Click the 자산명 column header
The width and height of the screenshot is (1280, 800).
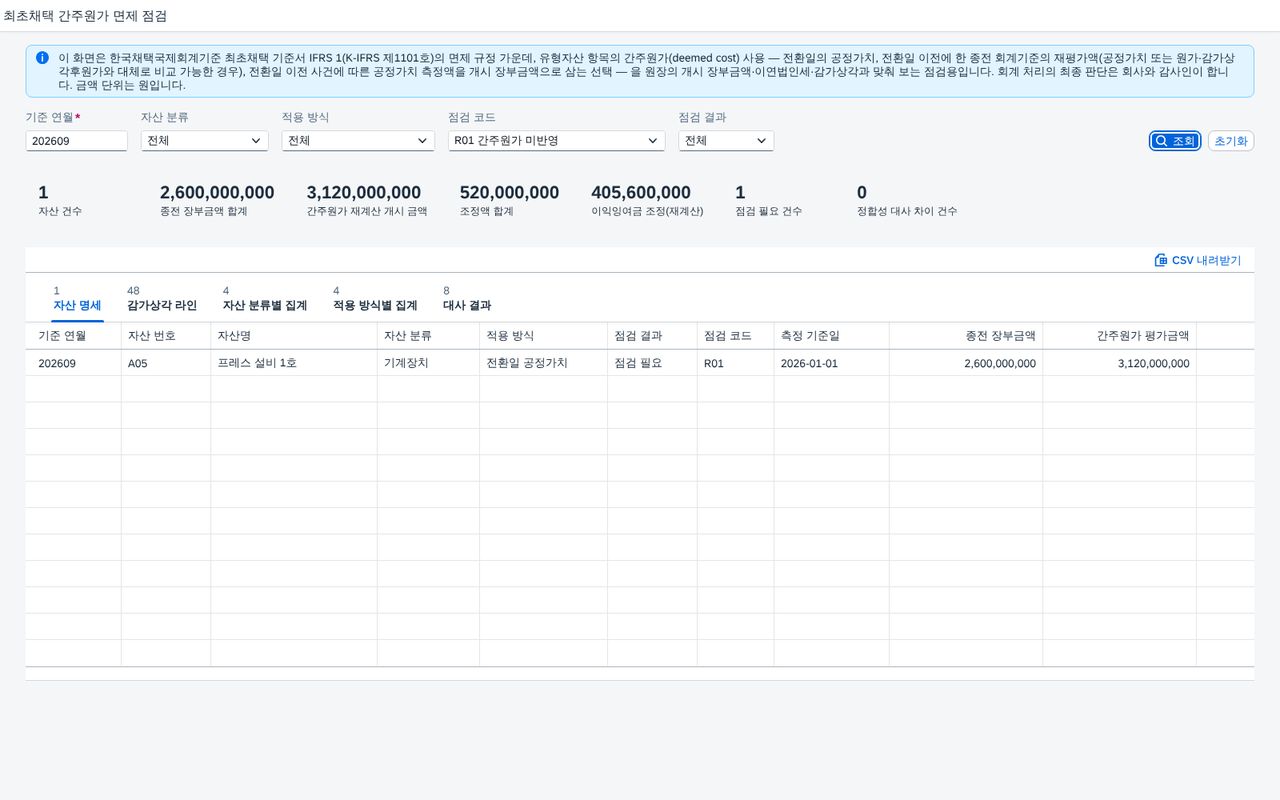tap(294, 336)
